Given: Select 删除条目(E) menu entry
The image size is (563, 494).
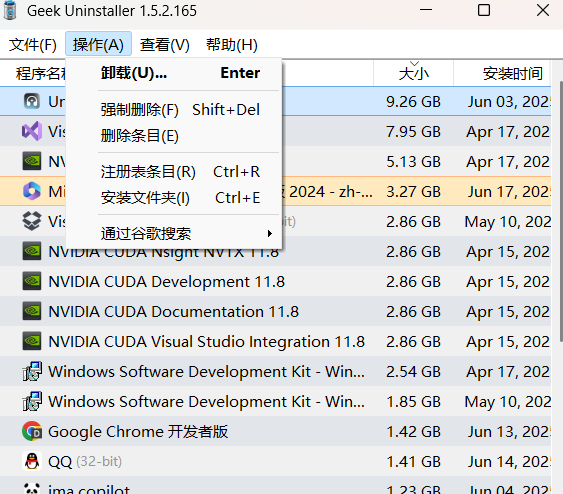Looking at the screenshot, I should click(x=174, y=136).
